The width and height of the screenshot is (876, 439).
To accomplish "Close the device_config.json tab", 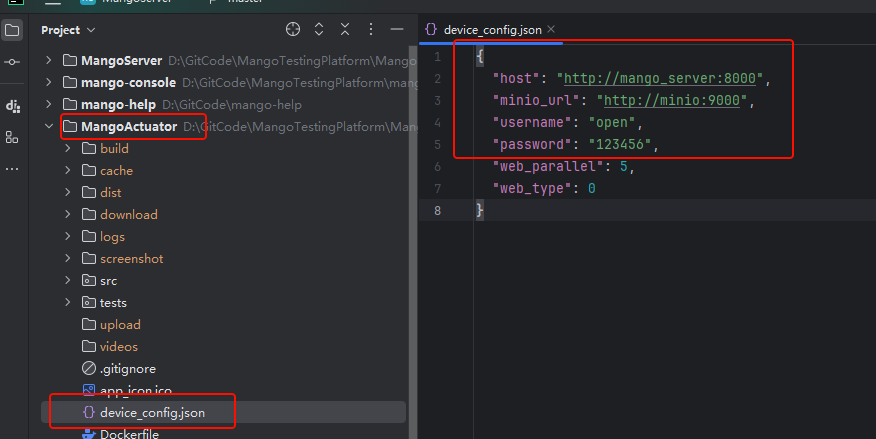I will 551,30.
